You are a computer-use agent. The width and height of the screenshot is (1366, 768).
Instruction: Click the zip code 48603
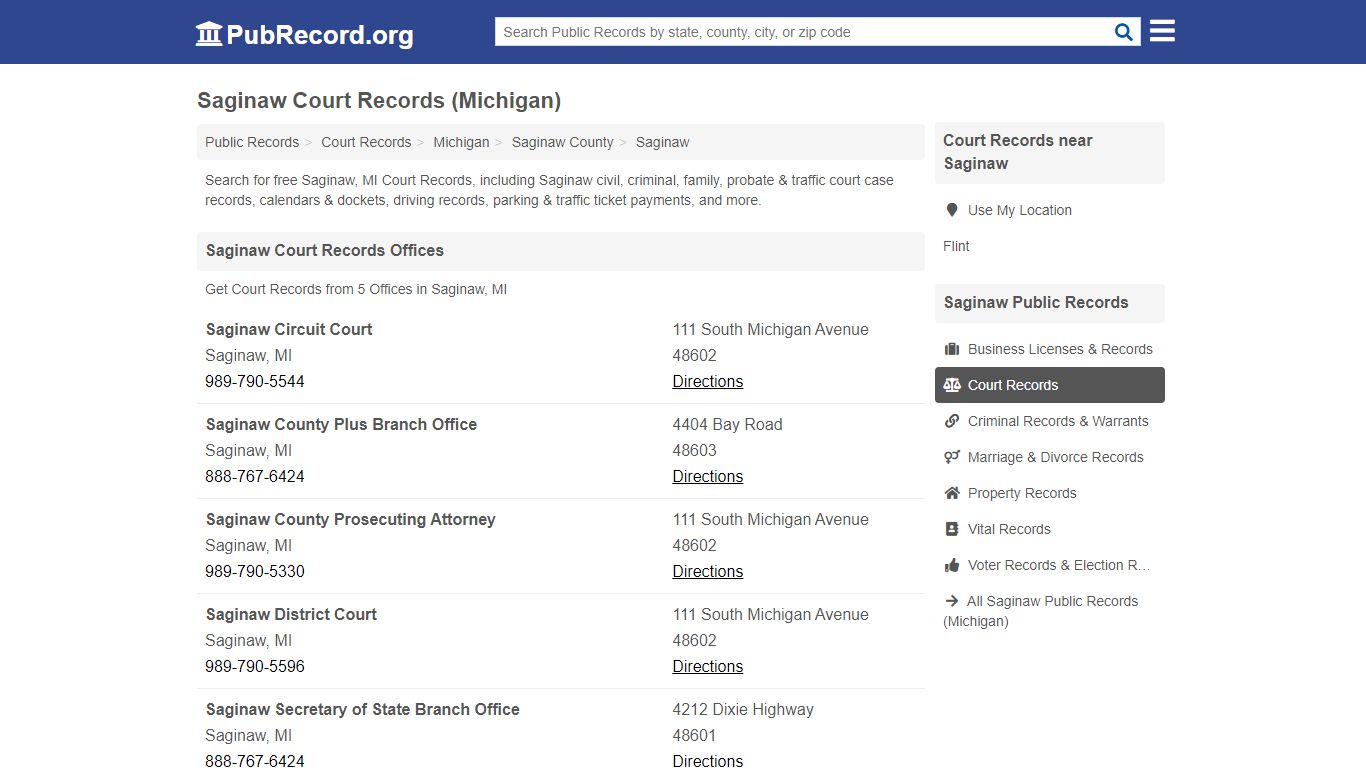point(695,450)
